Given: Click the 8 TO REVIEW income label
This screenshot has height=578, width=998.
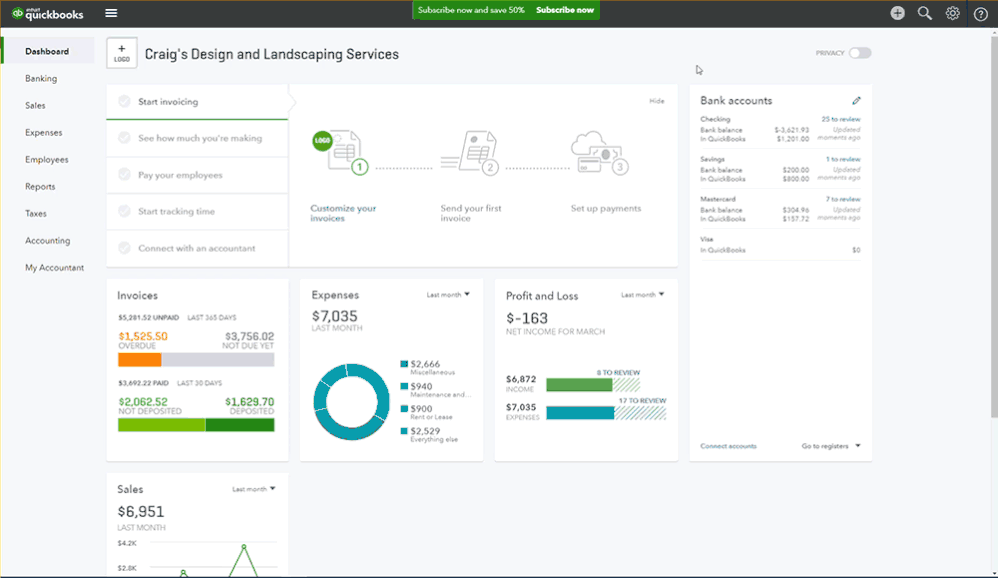Looking at the screenshot, I should (x=618, y=372).
